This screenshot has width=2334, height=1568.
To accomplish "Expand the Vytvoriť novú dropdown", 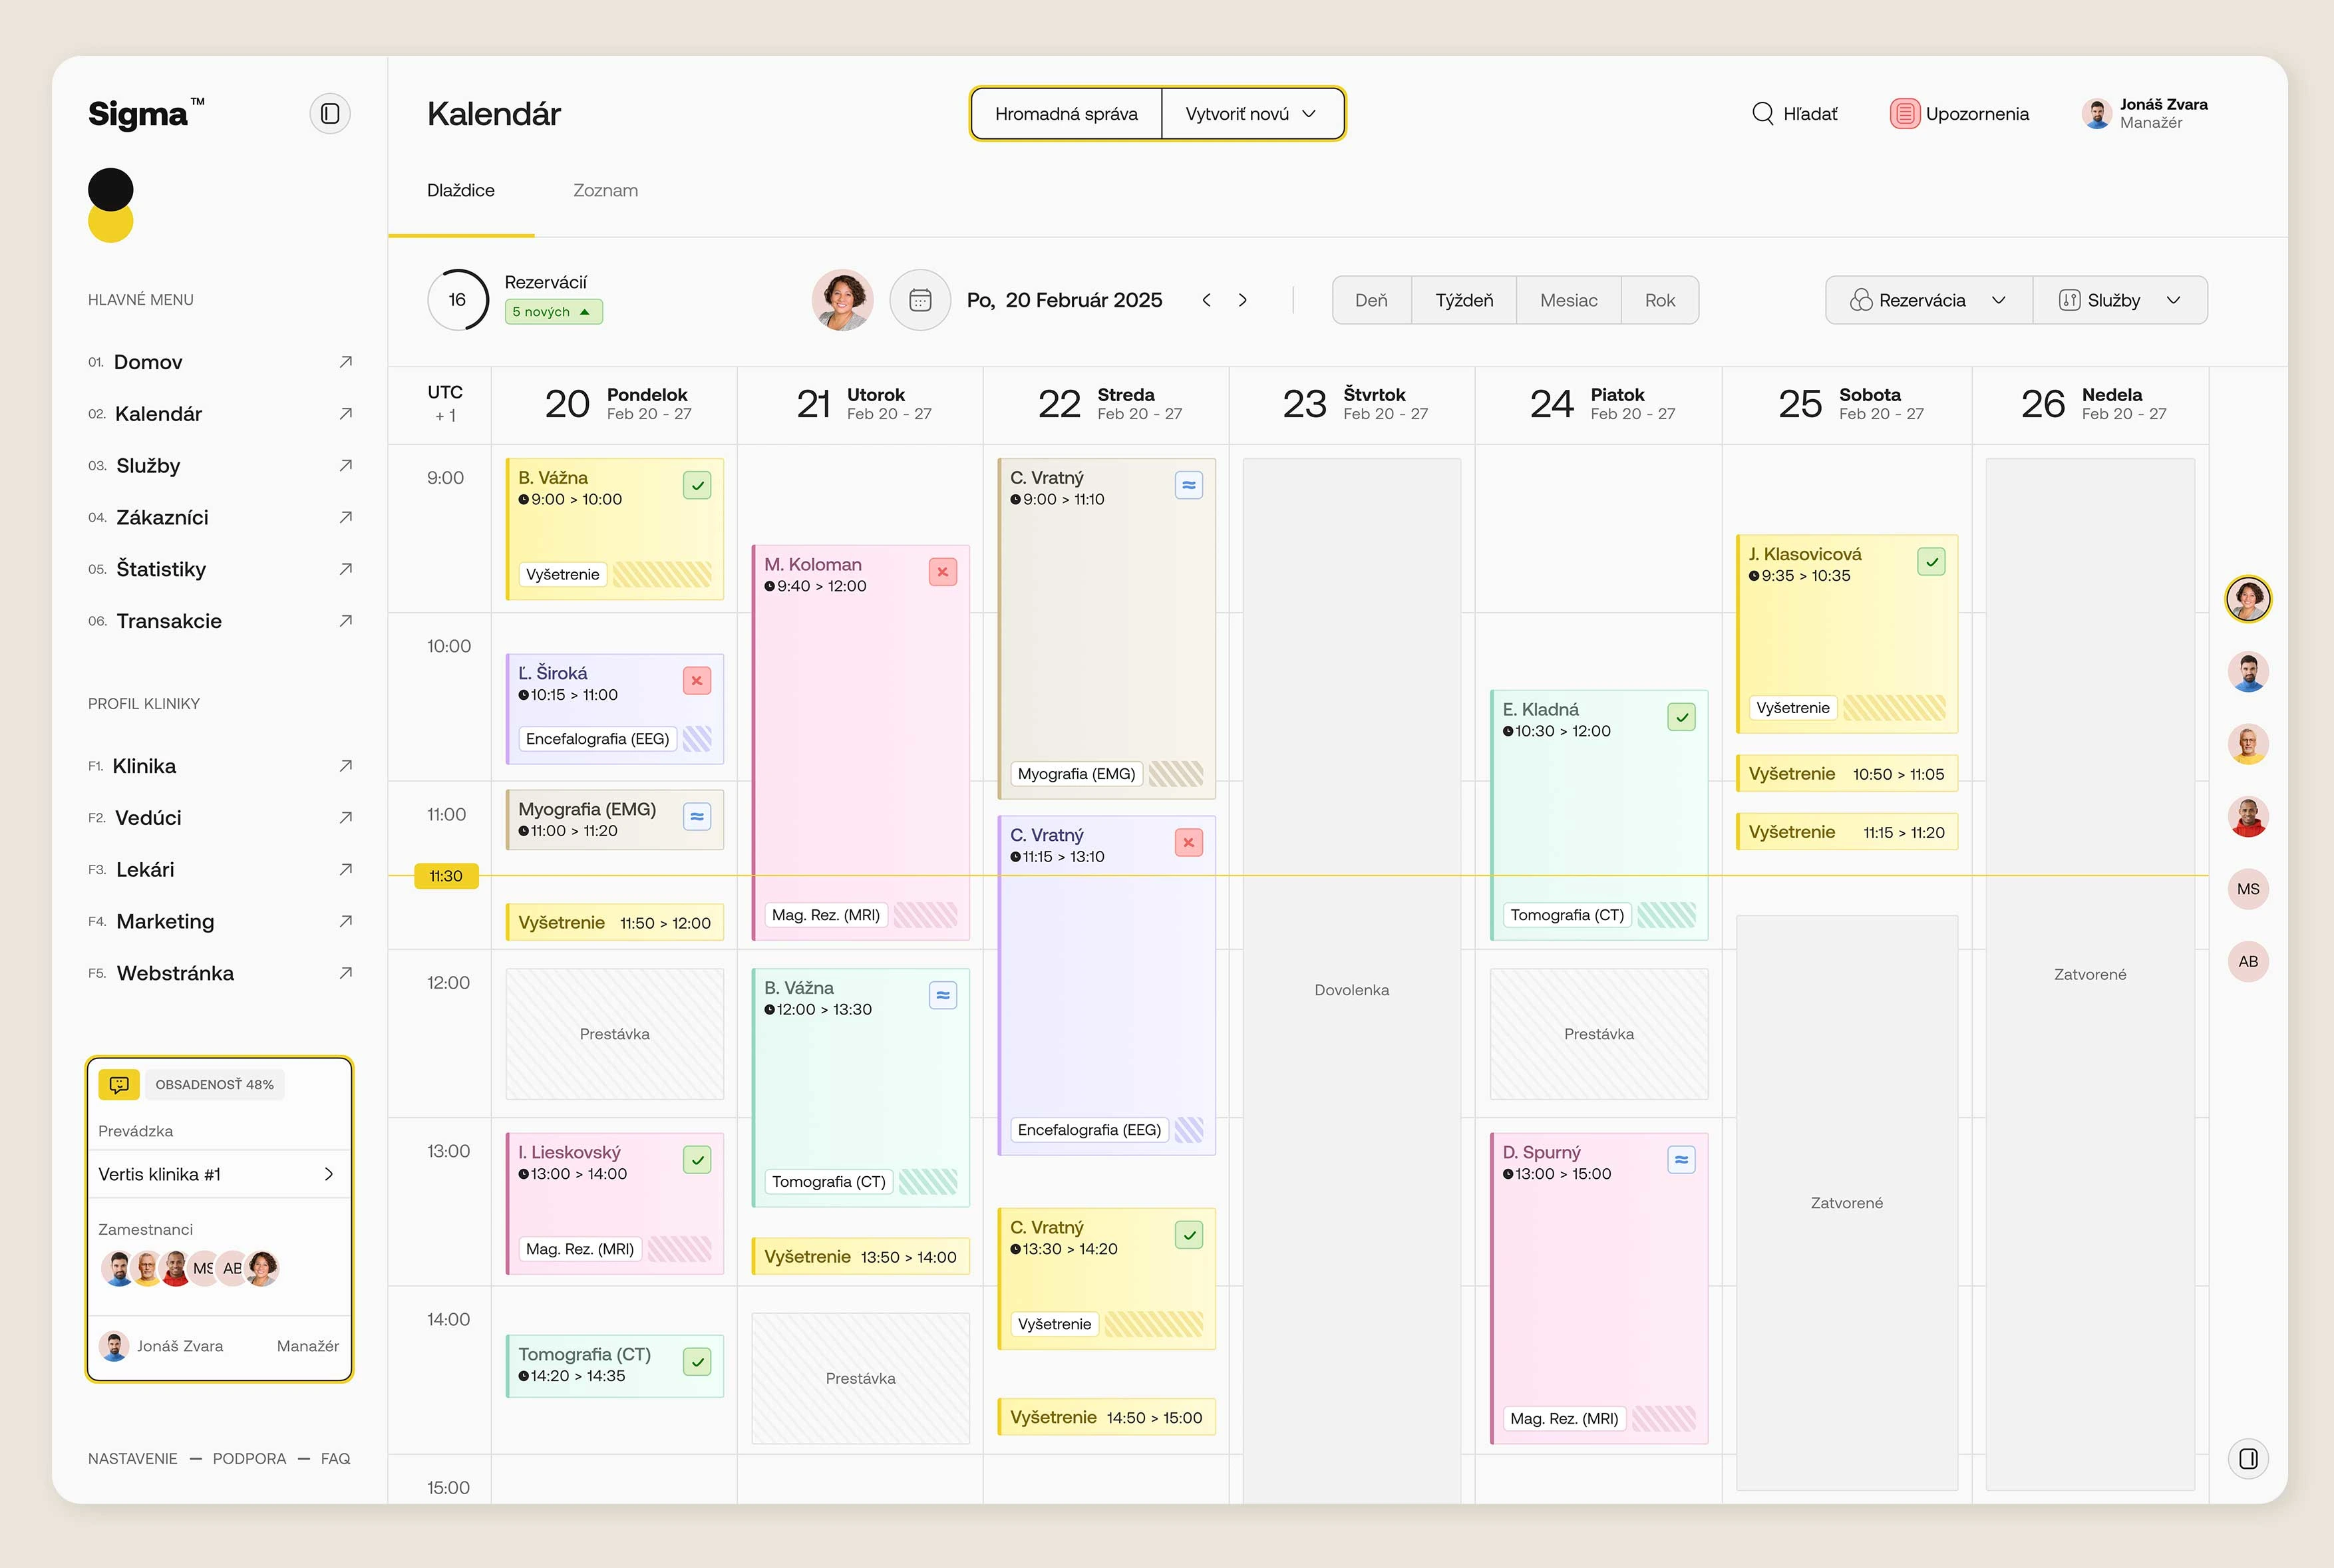I will (1250, 113).
